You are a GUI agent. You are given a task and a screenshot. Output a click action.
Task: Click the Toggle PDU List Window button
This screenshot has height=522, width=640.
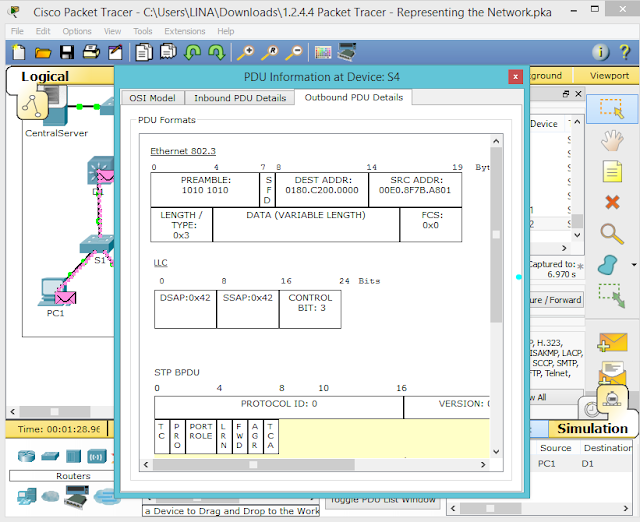382,500
